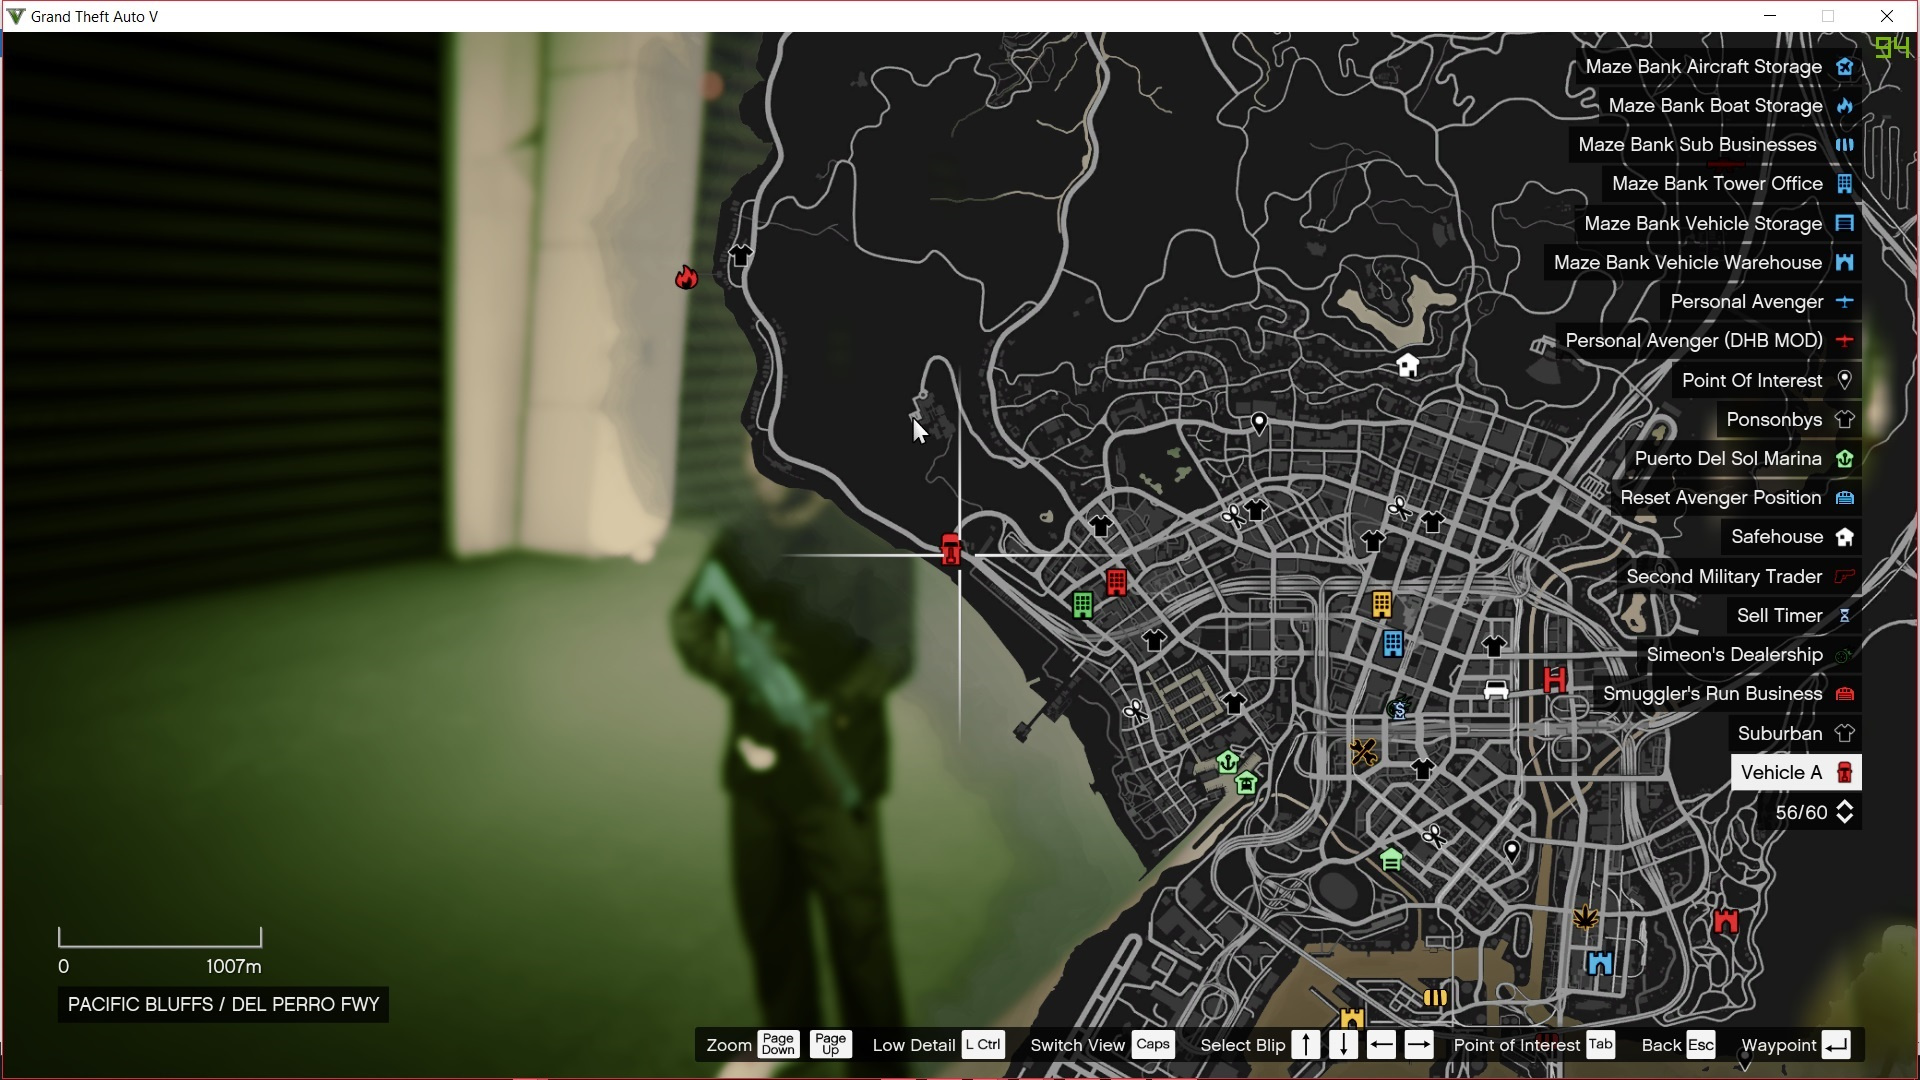Select the blue vehicle warehouse blip on map
1920x1080 pixels.
(x=1600, y=963)
